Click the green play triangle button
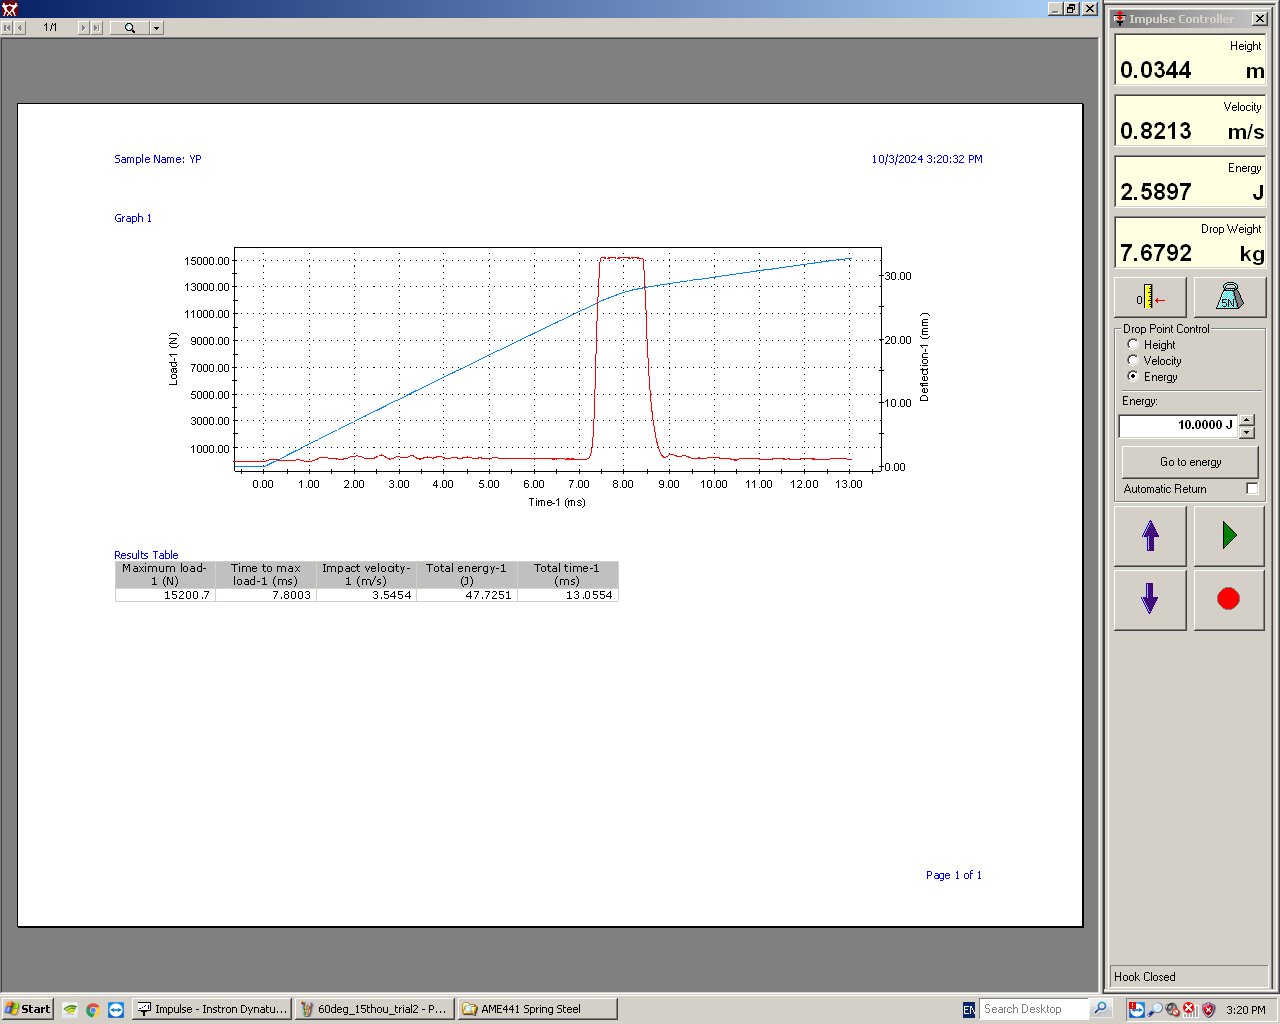The width and height of the screenshot is (1280, 1024). (x=1229, y=536)
